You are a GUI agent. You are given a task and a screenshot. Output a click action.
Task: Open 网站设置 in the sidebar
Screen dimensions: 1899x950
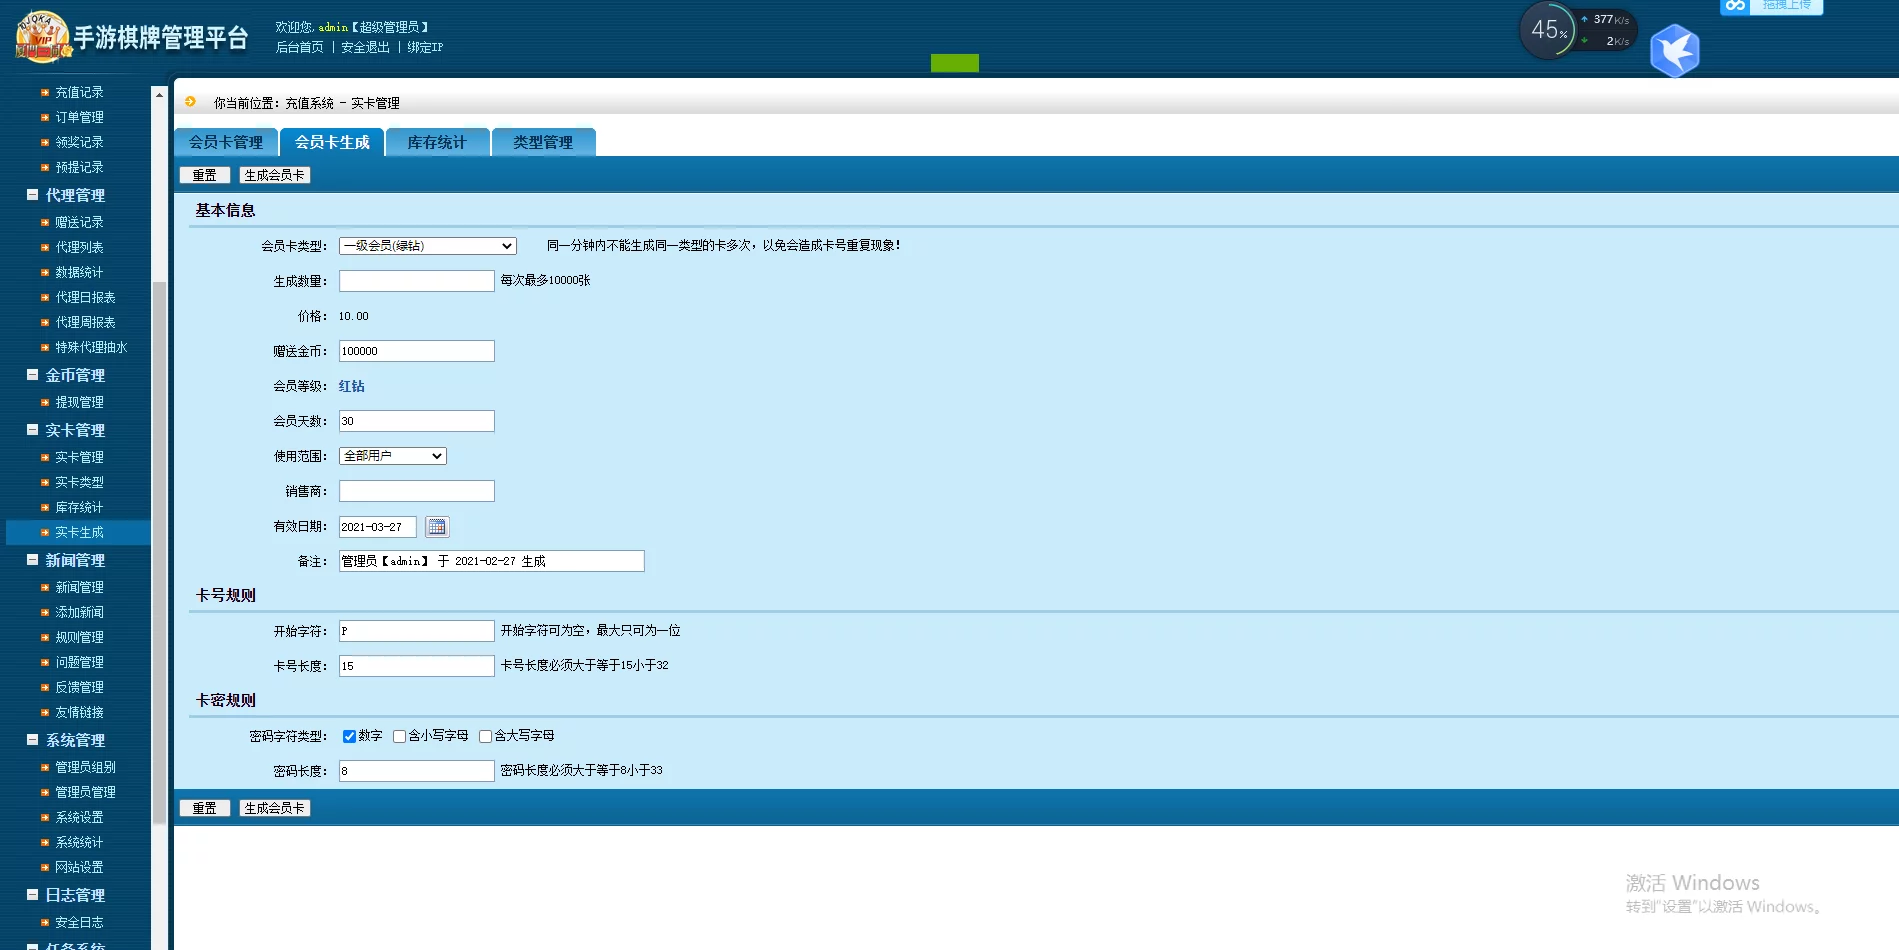tap(79, 867)
